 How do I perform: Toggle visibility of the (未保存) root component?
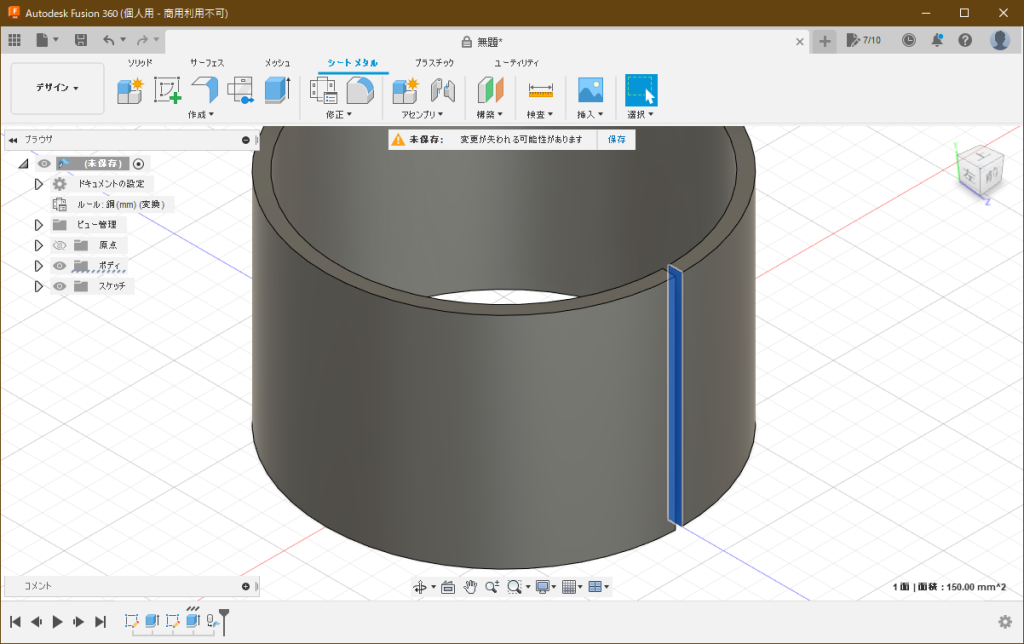[44, 163]
